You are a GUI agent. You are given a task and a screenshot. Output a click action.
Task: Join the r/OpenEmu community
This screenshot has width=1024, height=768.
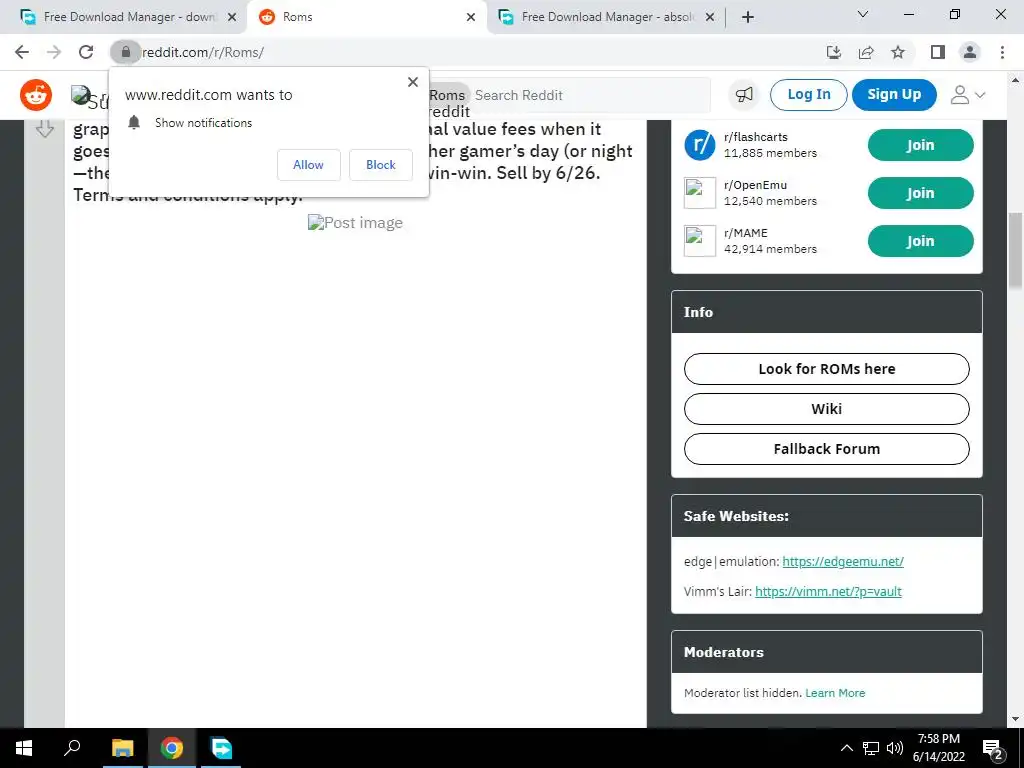pos(920,193)
